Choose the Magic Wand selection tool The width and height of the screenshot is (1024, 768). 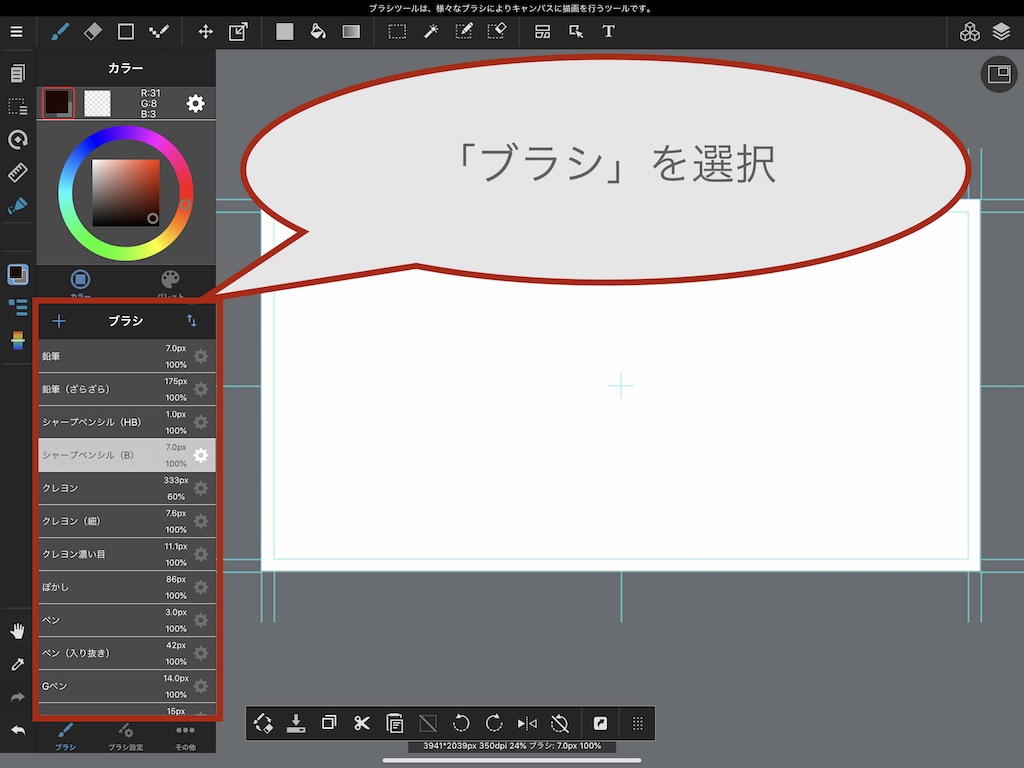tap(431, 31)
